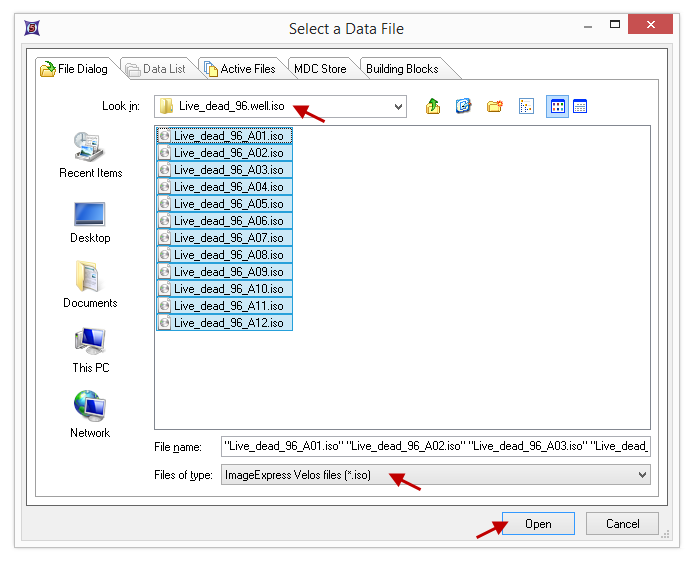
Task: Click the Open button
Action: [538, 524]
